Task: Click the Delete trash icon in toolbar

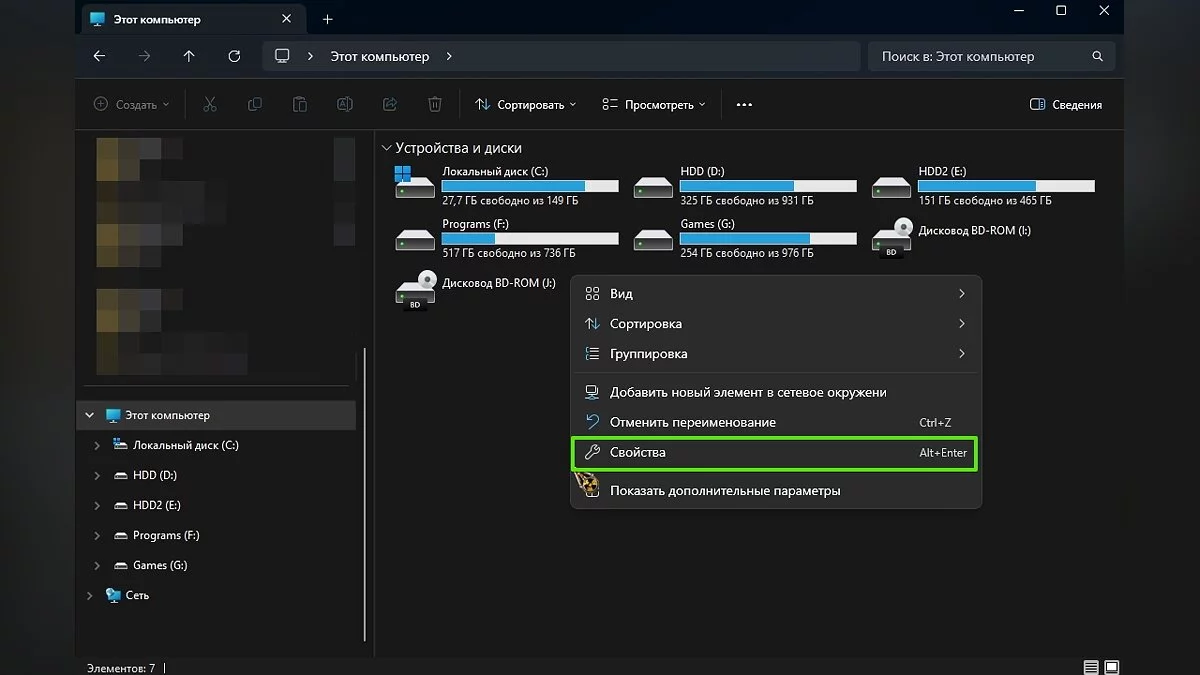Action: 435,105
